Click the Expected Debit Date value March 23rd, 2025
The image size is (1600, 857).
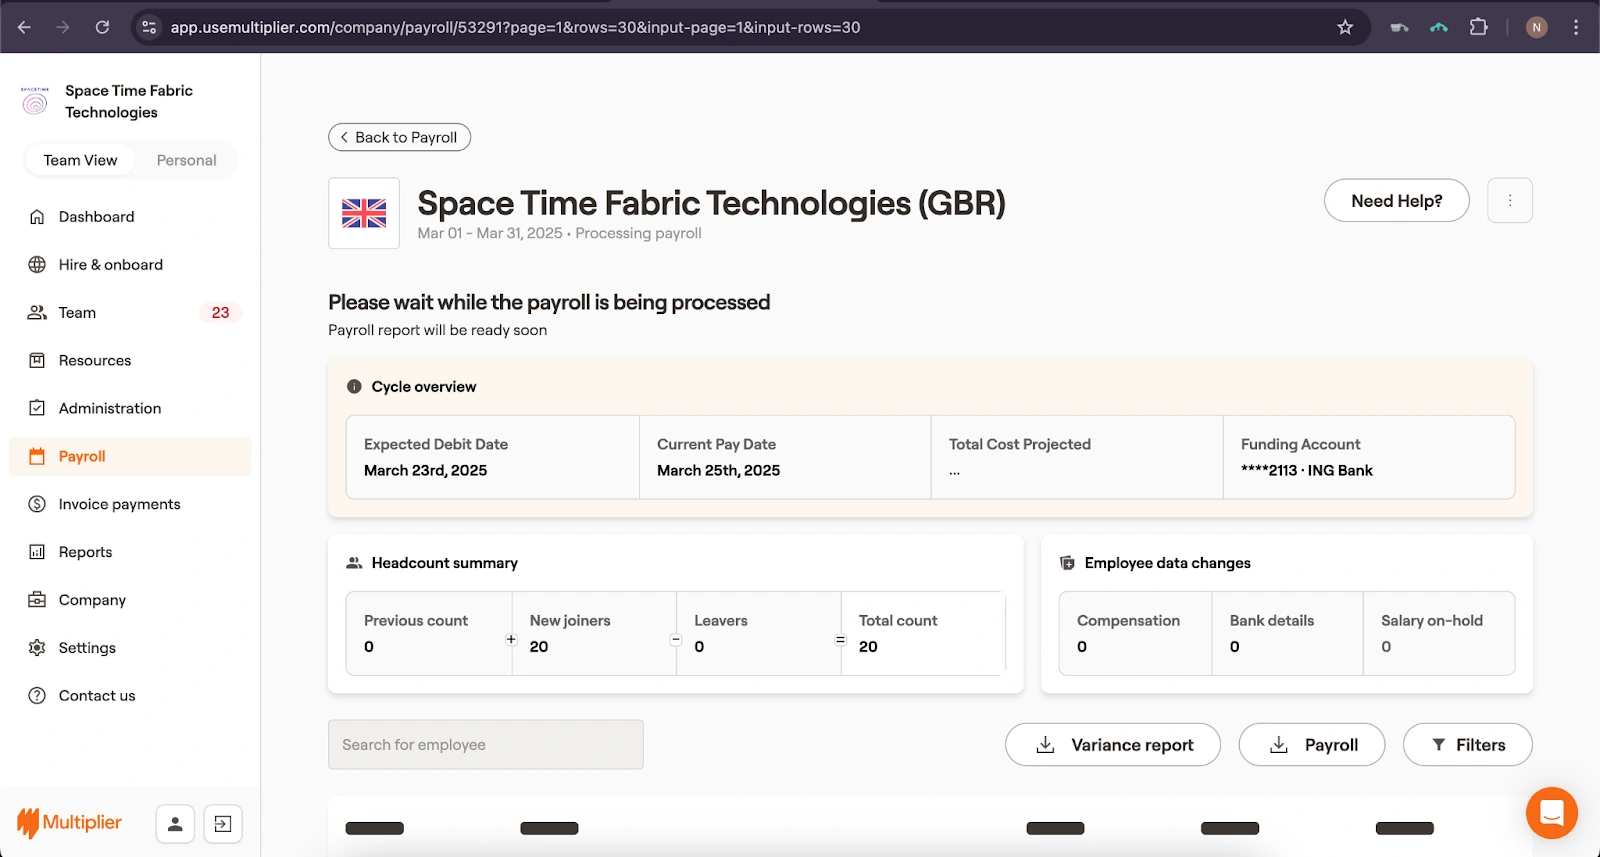(426, 471)
